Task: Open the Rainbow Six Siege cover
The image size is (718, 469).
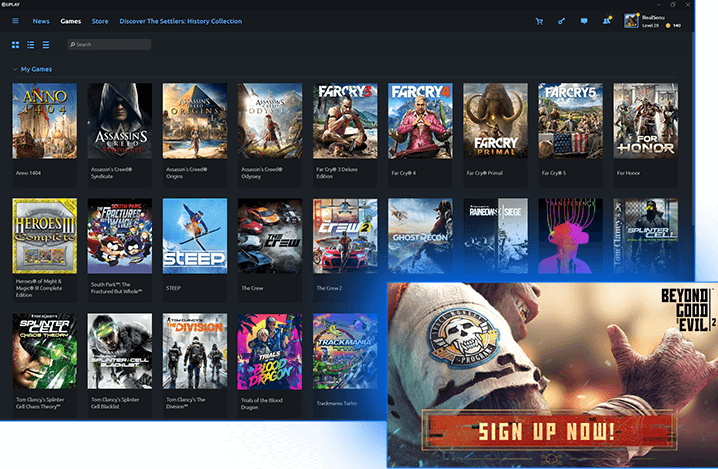Action: click(x=495, y=236)
